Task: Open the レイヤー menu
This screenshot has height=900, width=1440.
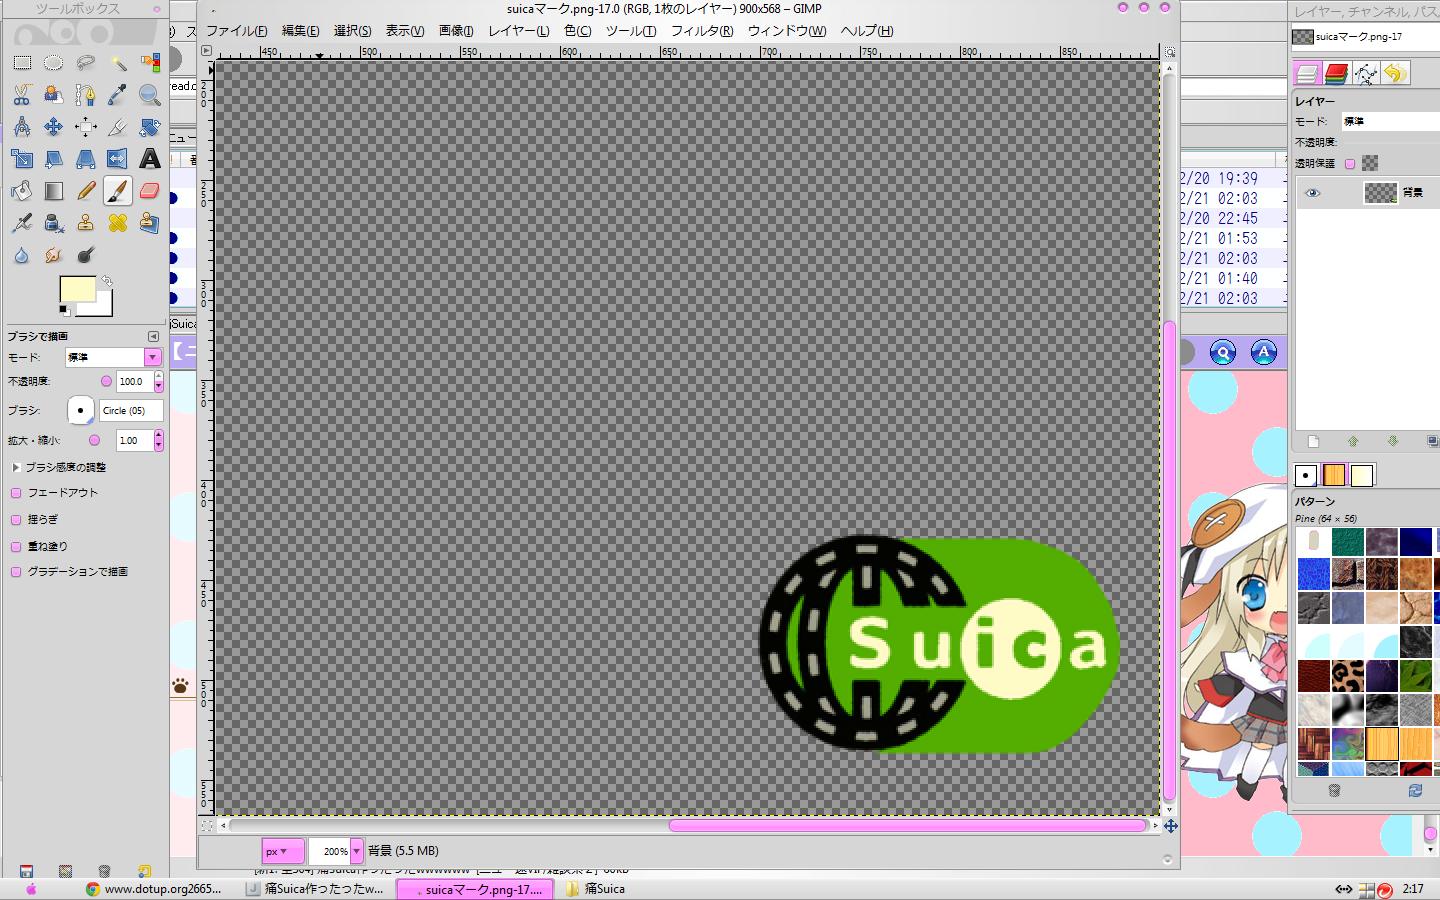Action: click(x=518, y=31)
